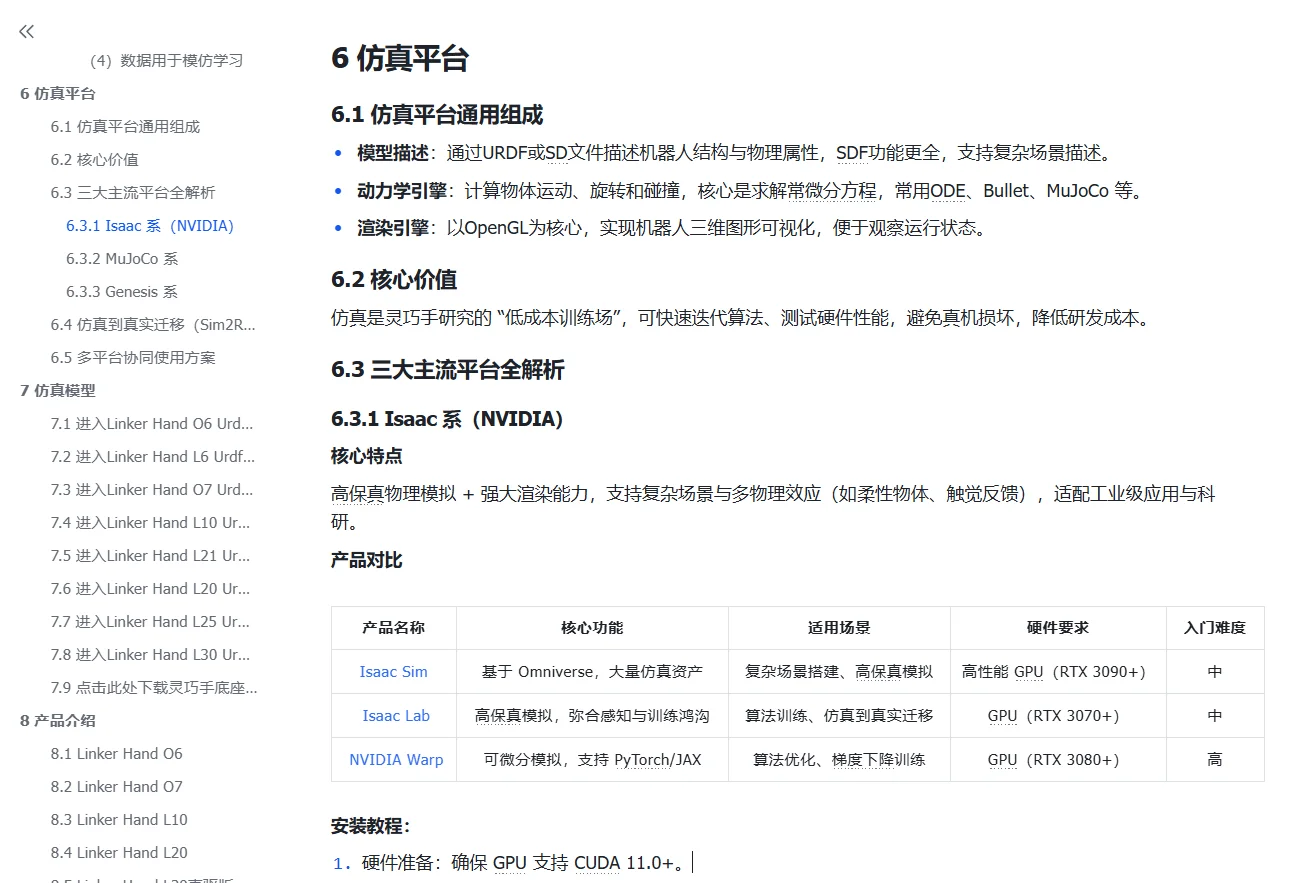Open '7.9 点击此处下载灵巧手底座' outline entry

[x=154, y=687]
